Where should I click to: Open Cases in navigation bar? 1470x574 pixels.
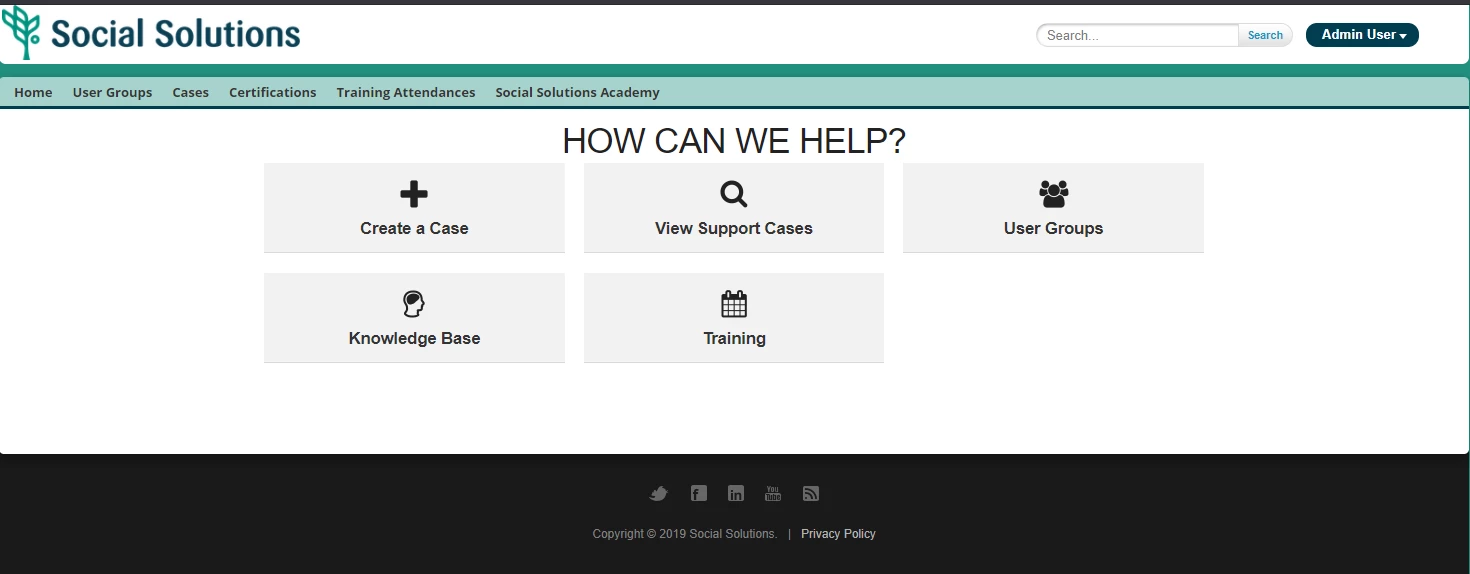pos(190,92)
